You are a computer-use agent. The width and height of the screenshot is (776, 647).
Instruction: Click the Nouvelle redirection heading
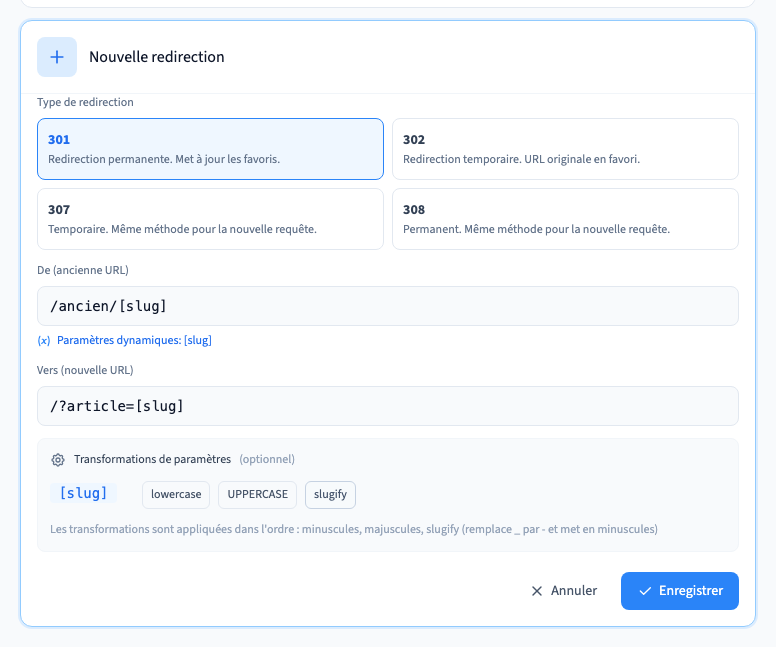click(157, 57)
